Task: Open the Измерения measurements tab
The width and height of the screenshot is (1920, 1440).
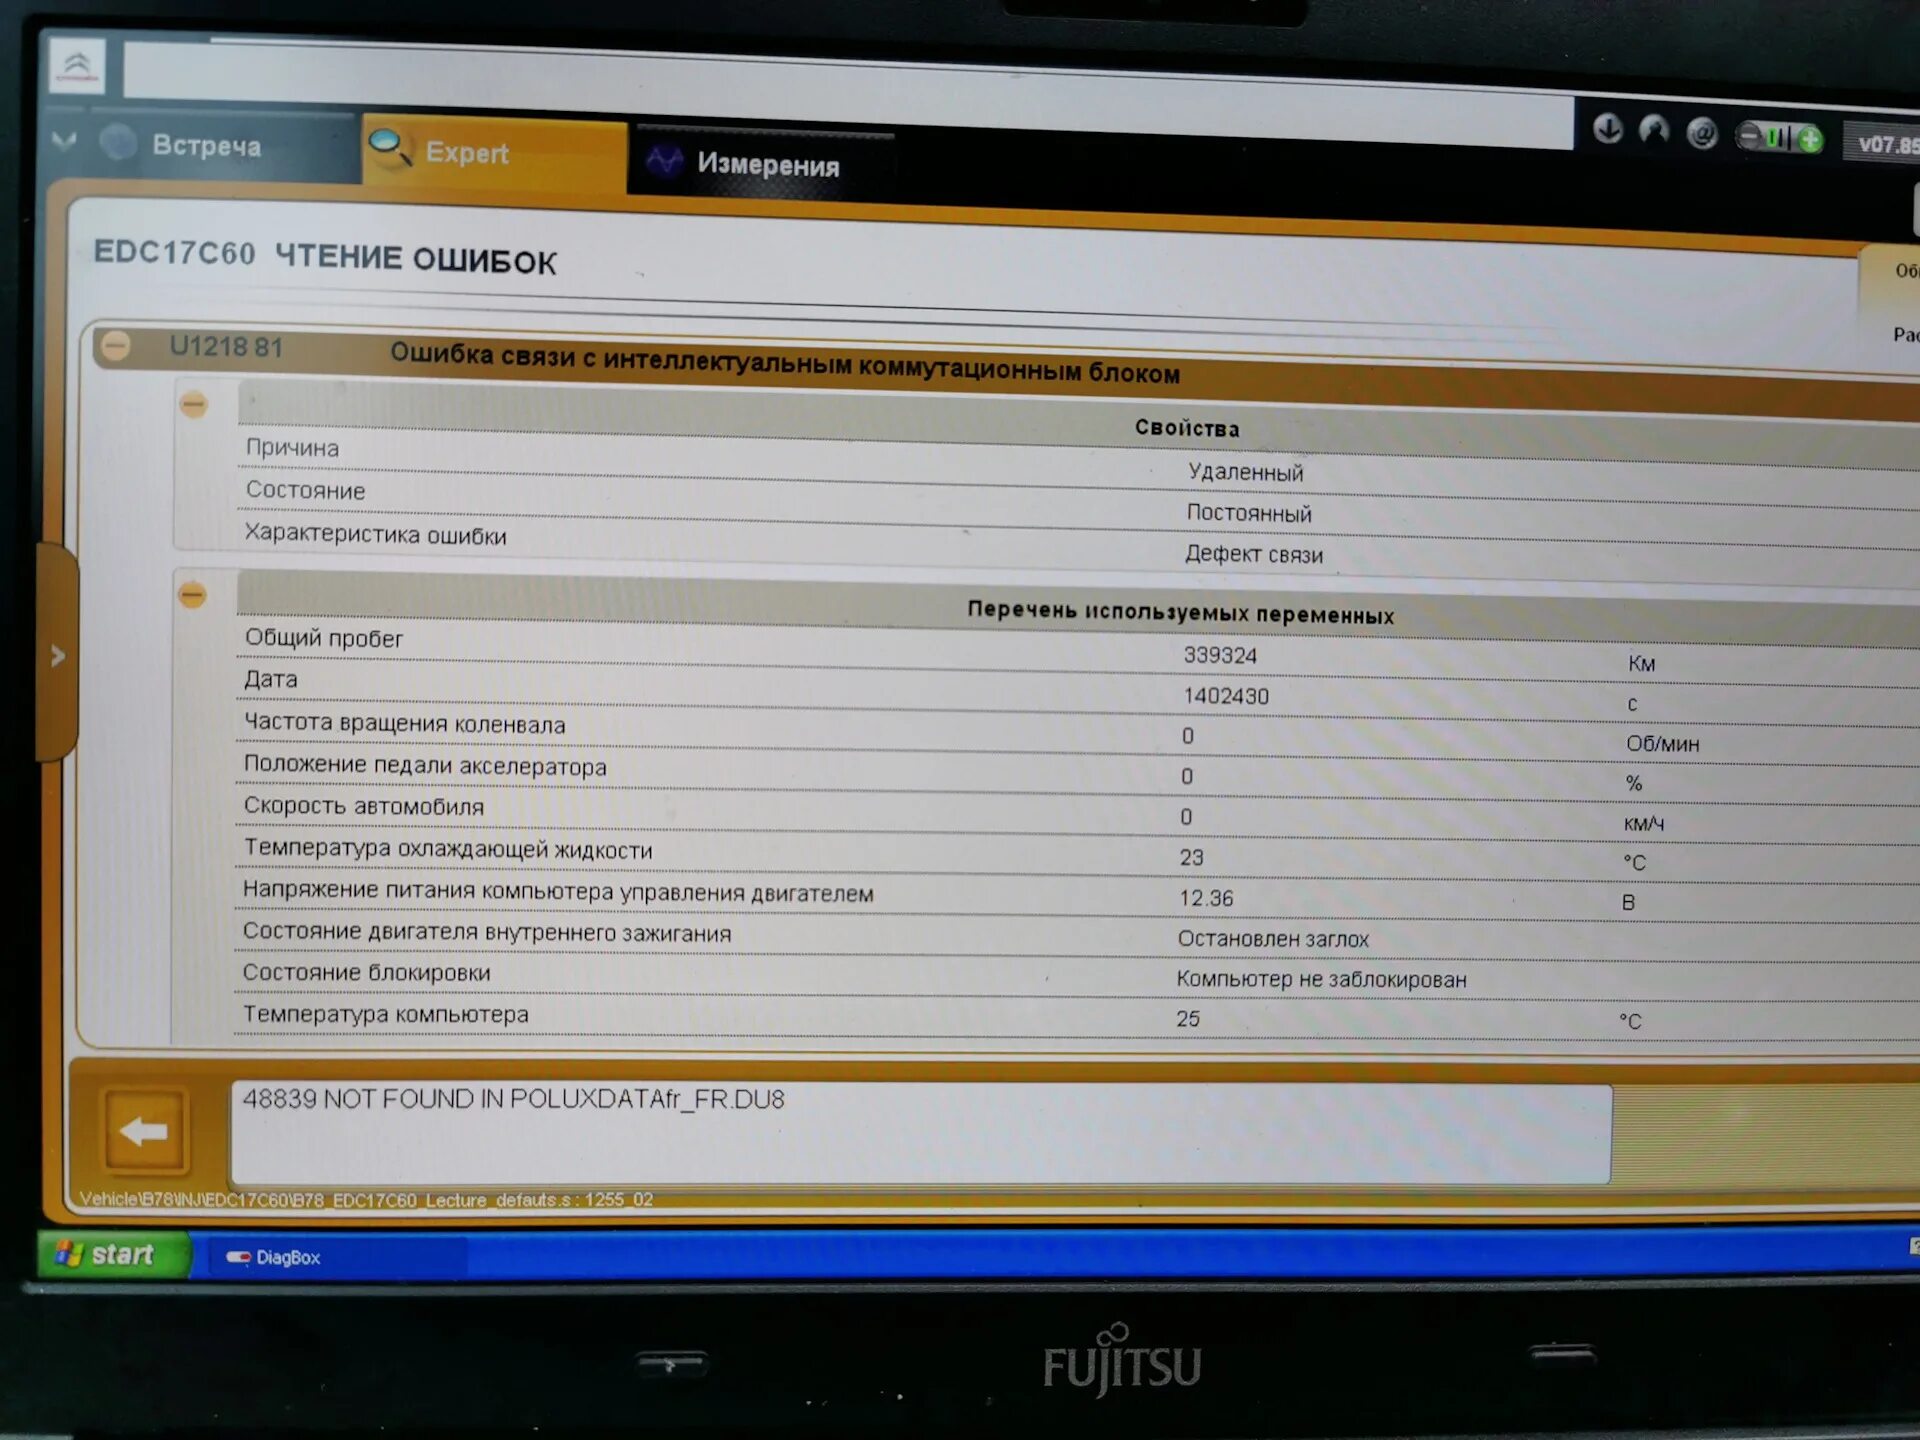Action: point(767,164)
